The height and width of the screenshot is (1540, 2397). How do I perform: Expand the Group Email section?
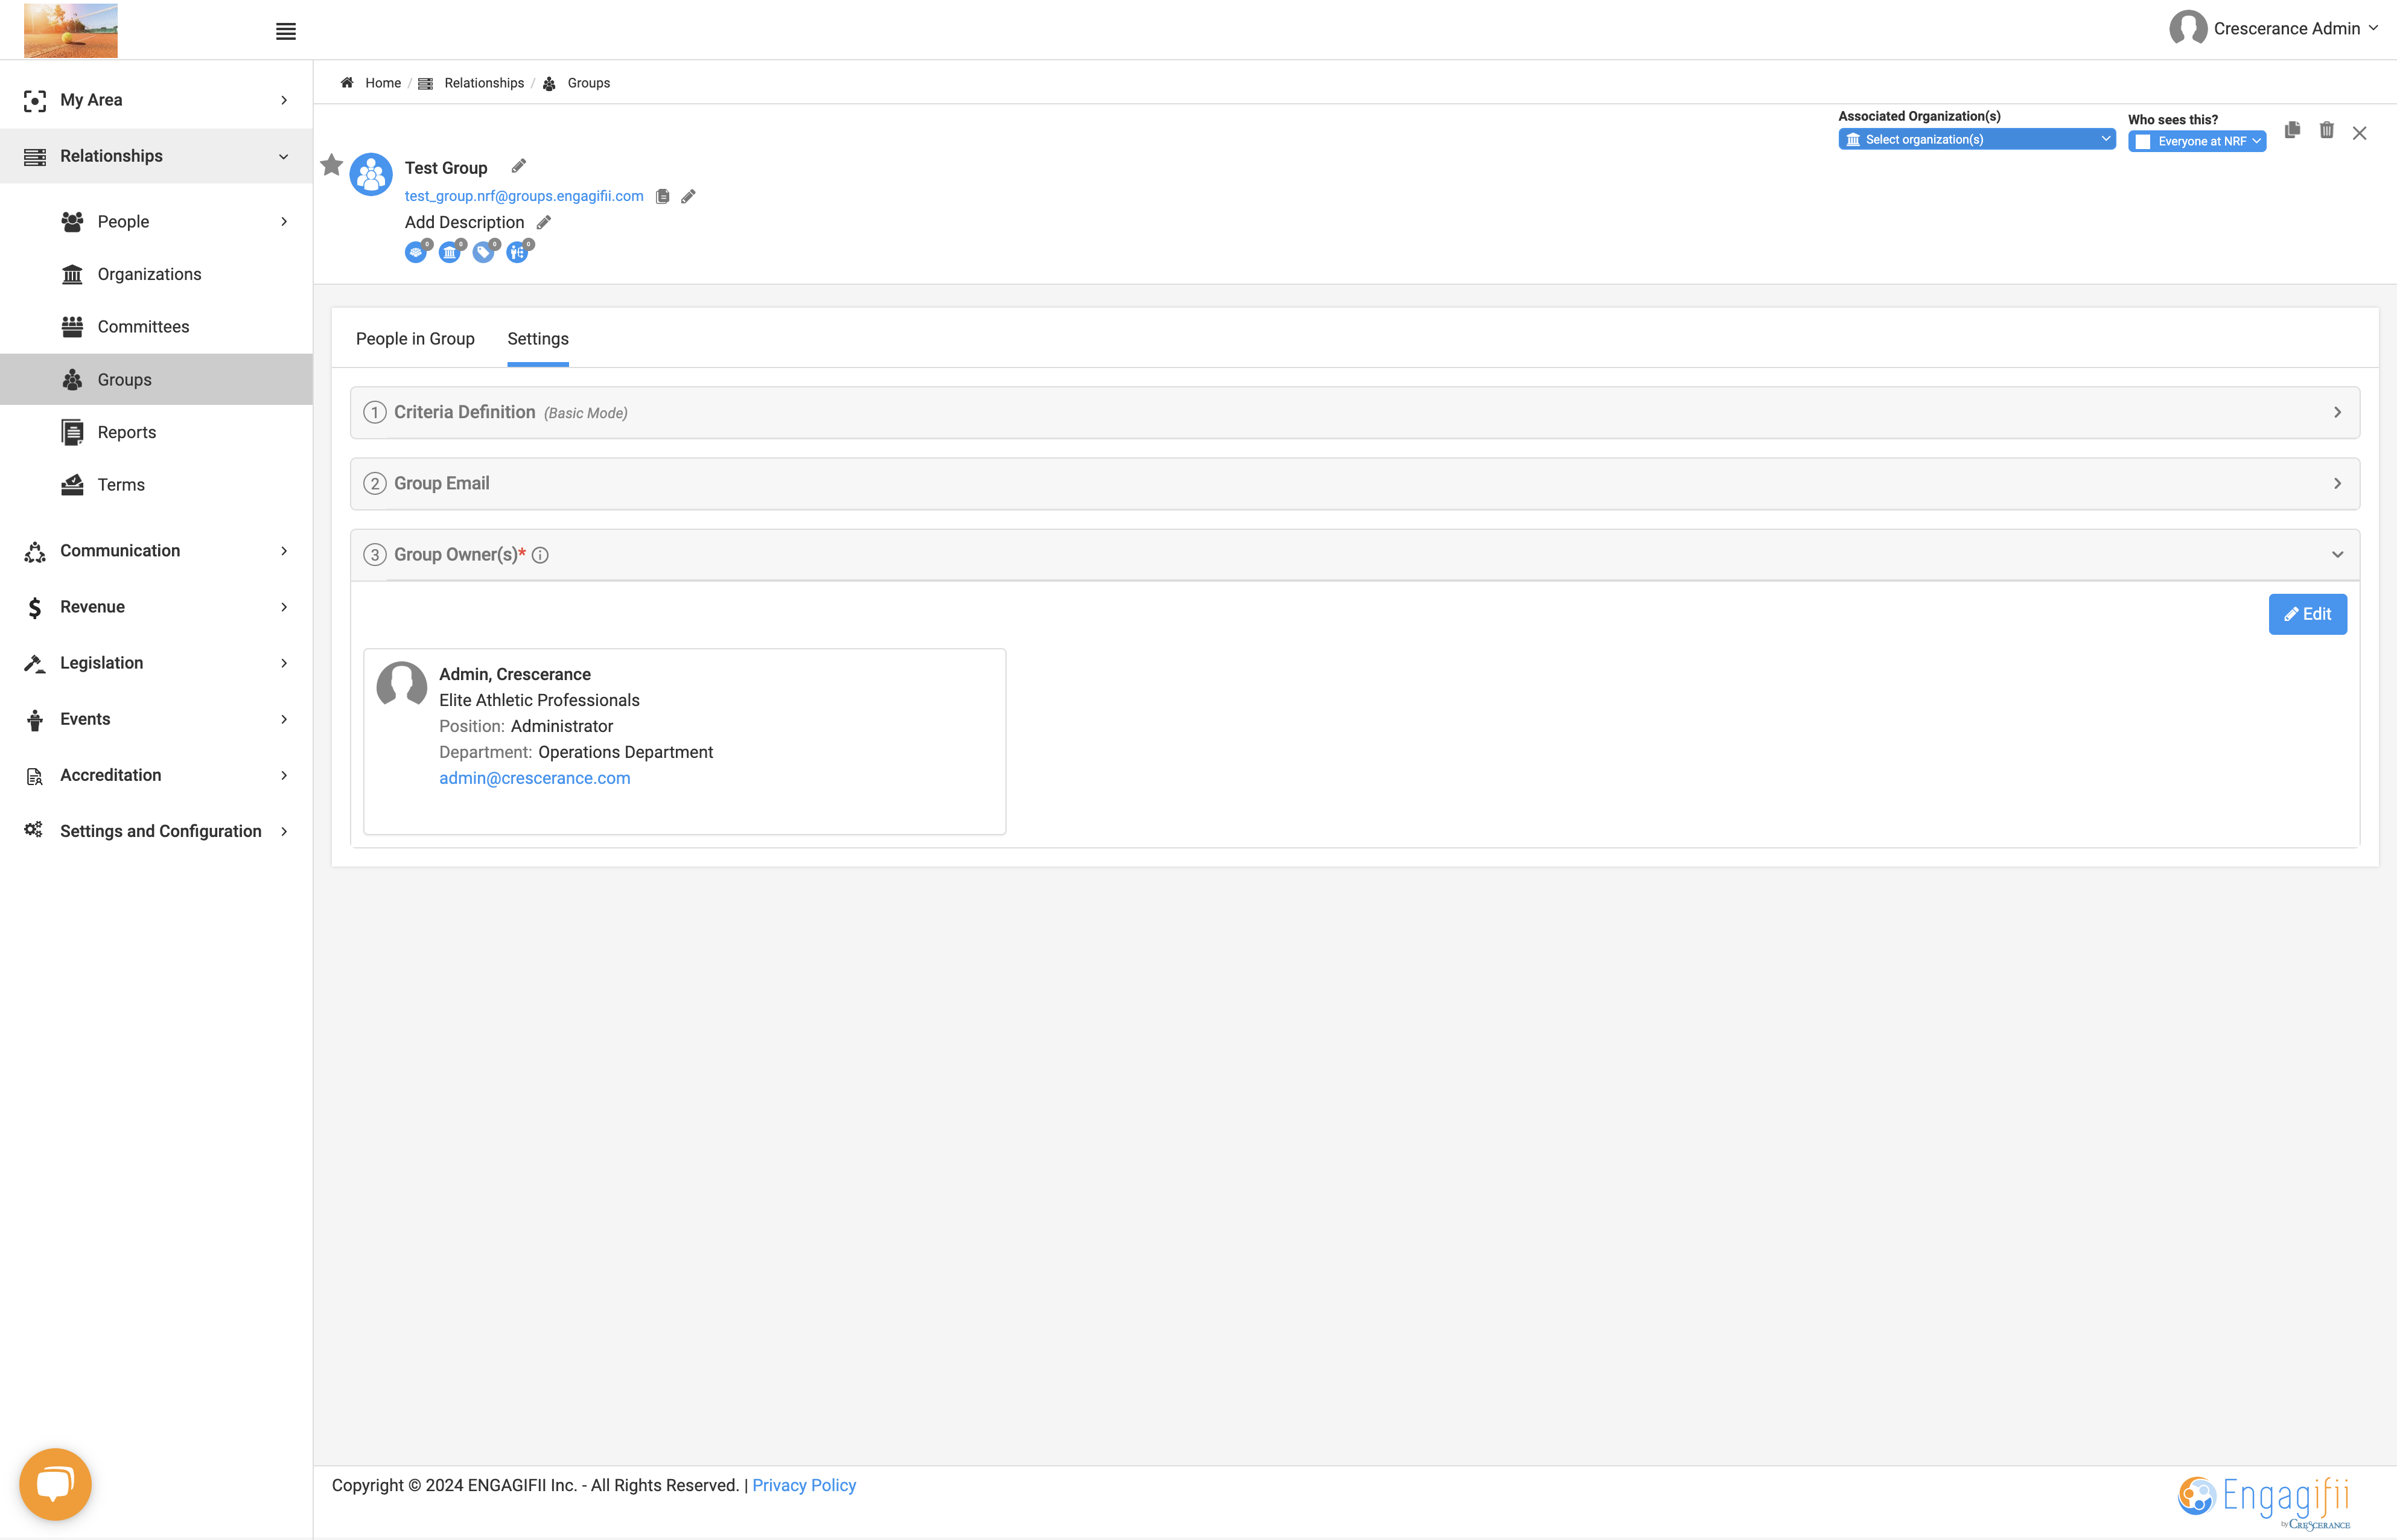coord(1354,484)
